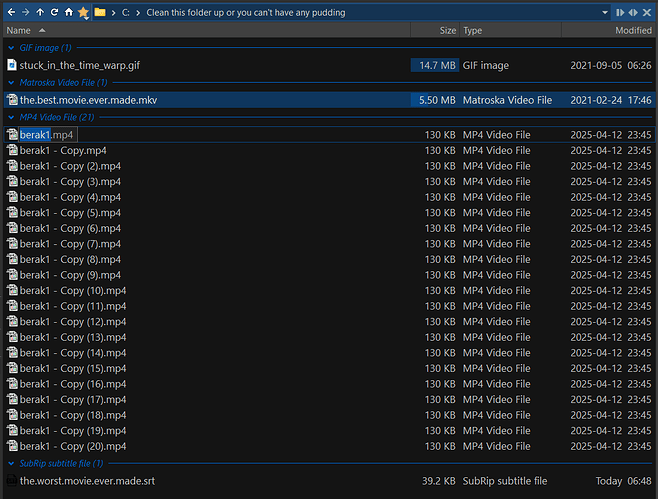
Task: Click the Forward navigation arrow
Action: 25,12
